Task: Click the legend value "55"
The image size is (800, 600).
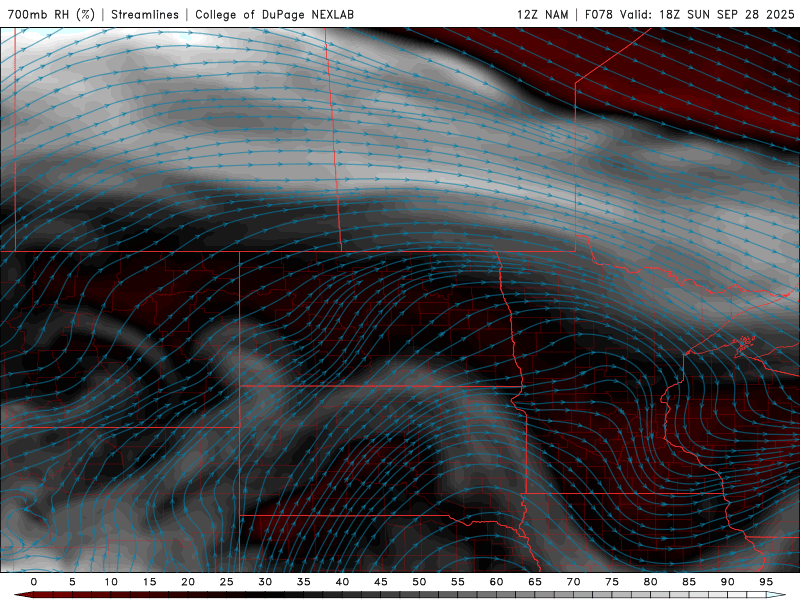Action: [x=458, y=582]
